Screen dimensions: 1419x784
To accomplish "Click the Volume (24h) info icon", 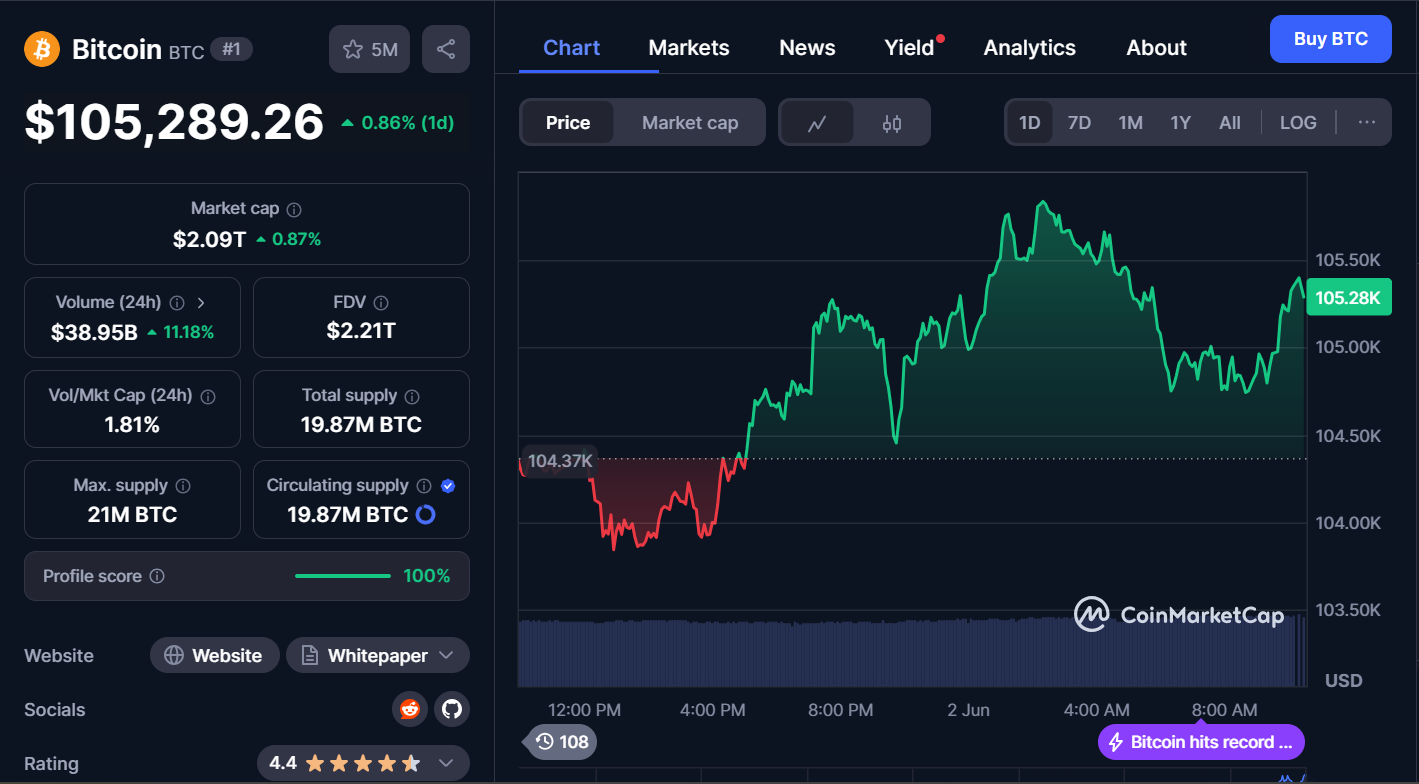I will tap(177, 303).
